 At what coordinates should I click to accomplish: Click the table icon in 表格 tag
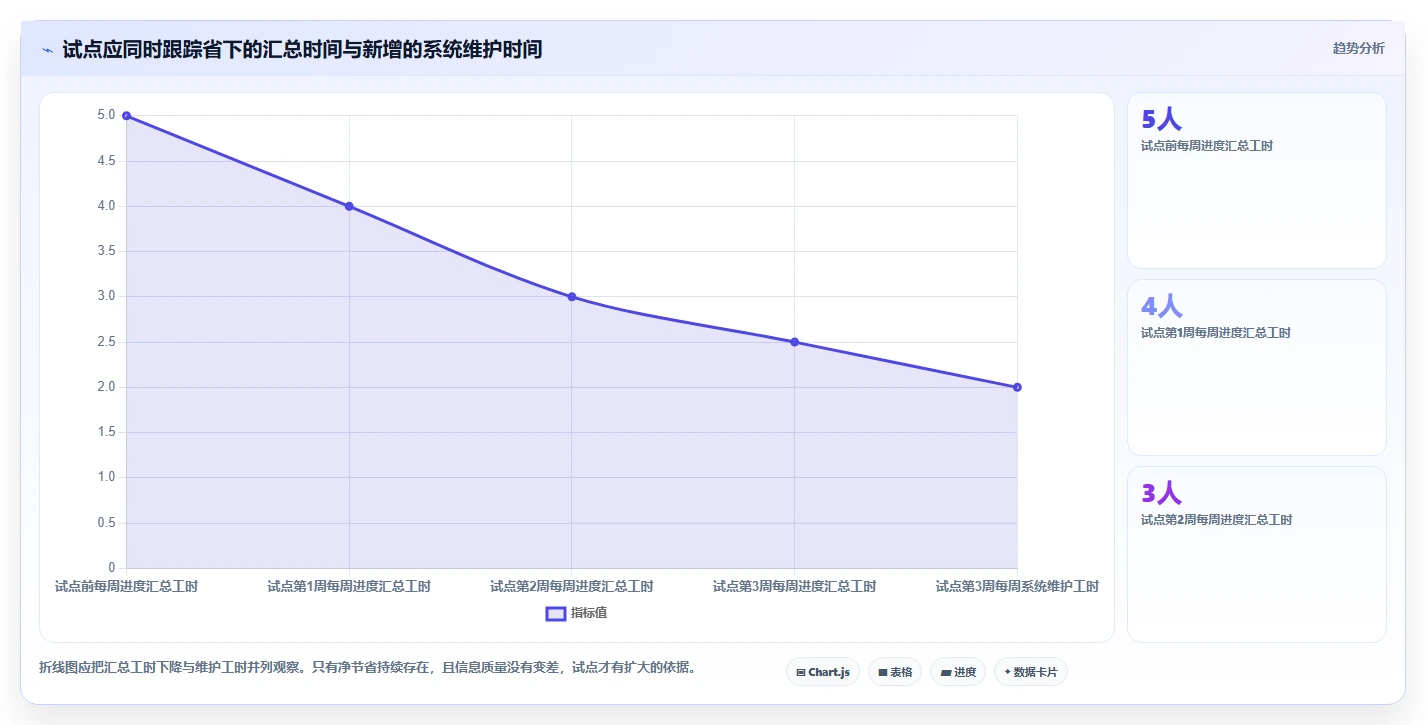[x=883, y=673]
